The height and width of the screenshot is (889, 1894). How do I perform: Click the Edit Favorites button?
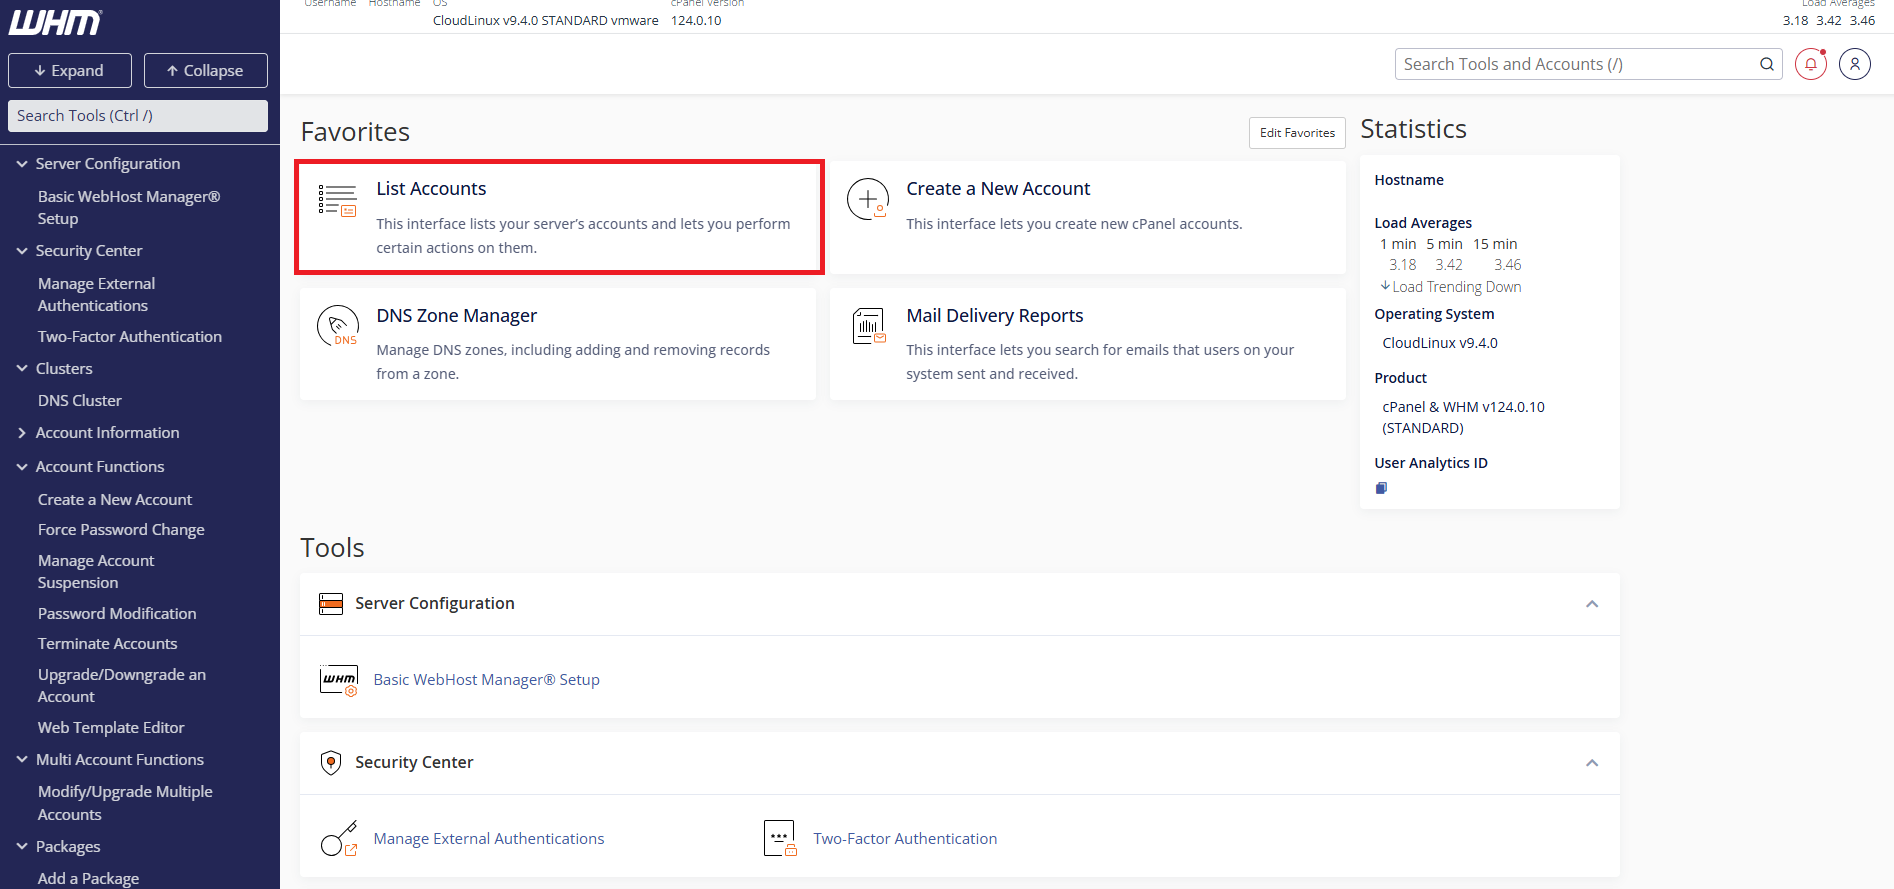click(1297, 133)
